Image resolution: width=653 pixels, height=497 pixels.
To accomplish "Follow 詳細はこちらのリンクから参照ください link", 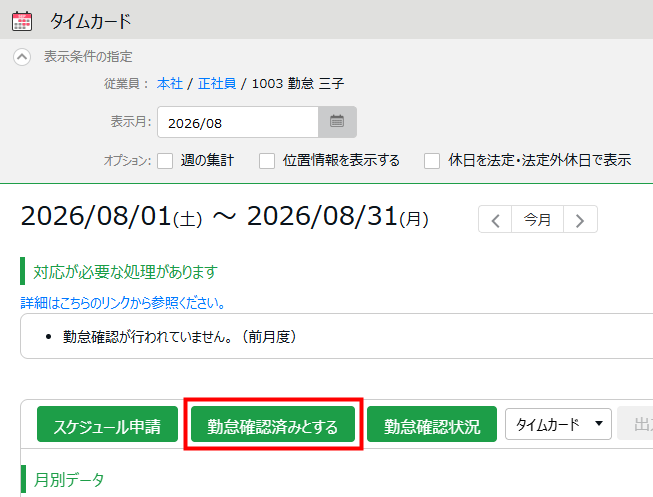I will click(x=123, y=302).
